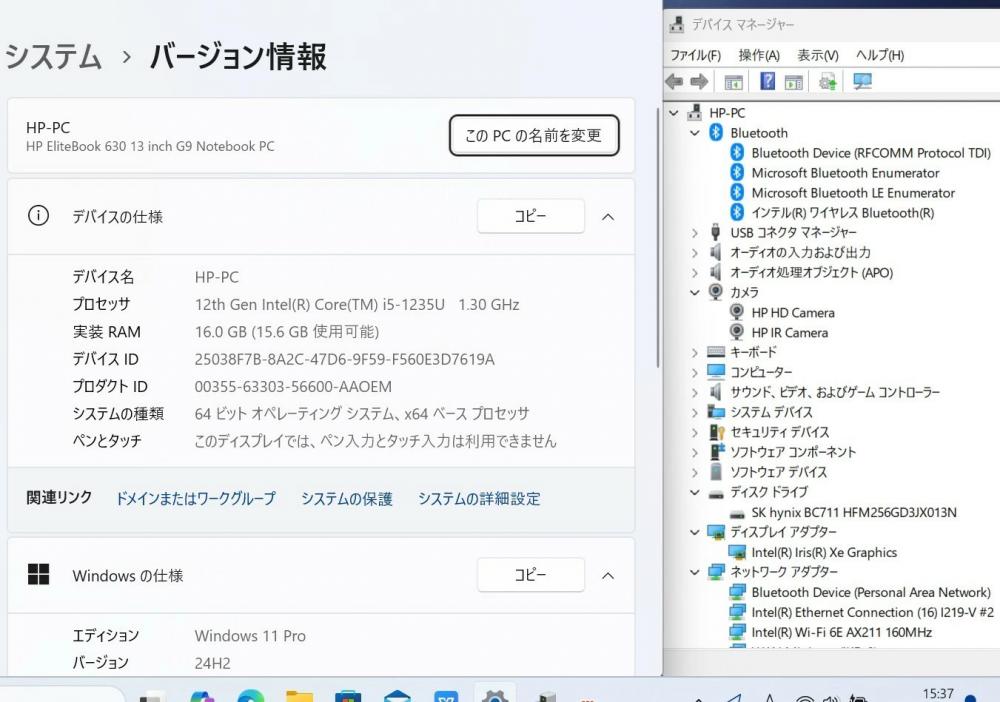Image resolution: width=1000 pixels, height=702 pixels.
Task: Select HP IR Camera device
Action: tap(790, 332)
